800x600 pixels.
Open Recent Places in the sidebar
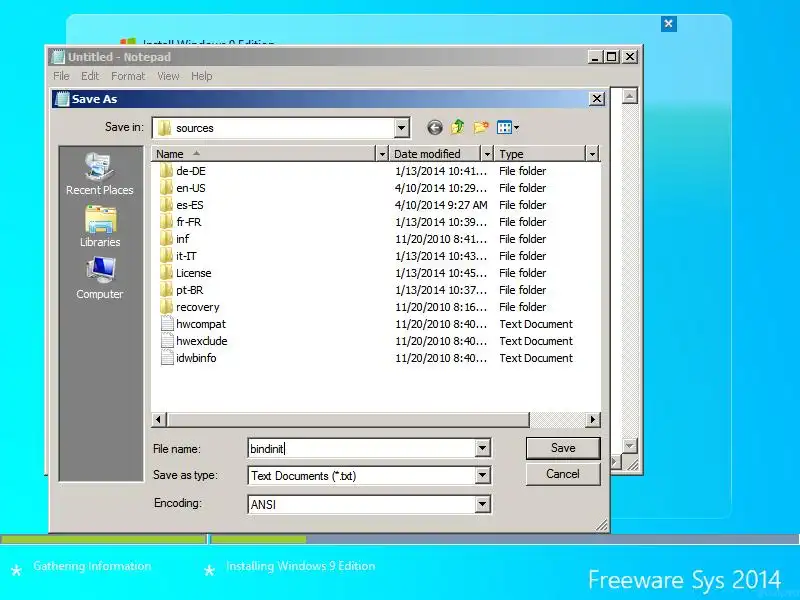point(99,174)
